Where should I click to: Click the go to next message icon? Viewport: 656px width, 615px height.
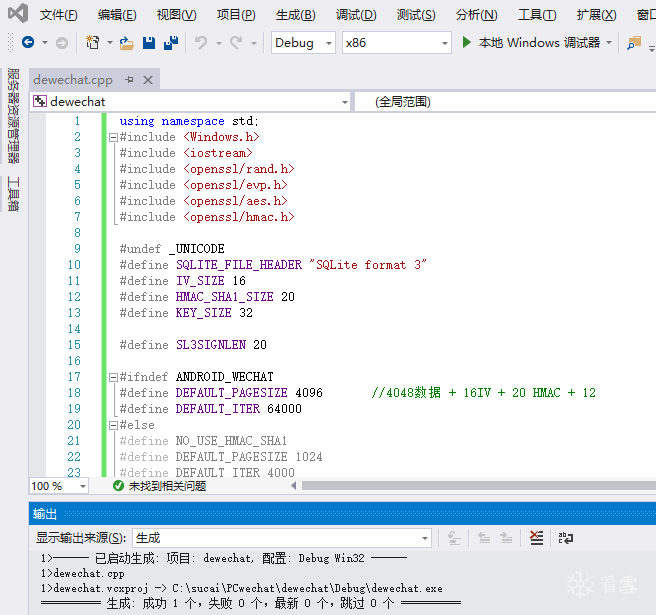[506, 538]
